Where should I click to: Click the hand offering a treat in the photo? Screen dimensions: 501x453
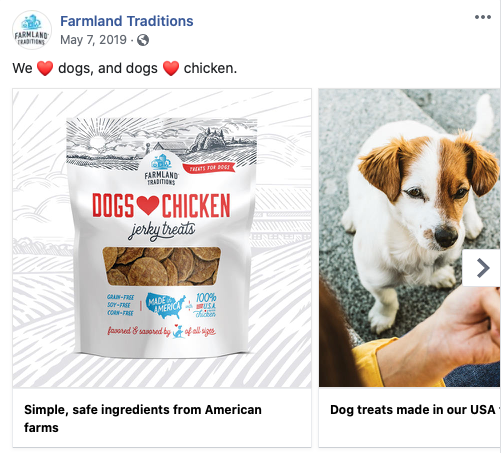coord(443,335)
